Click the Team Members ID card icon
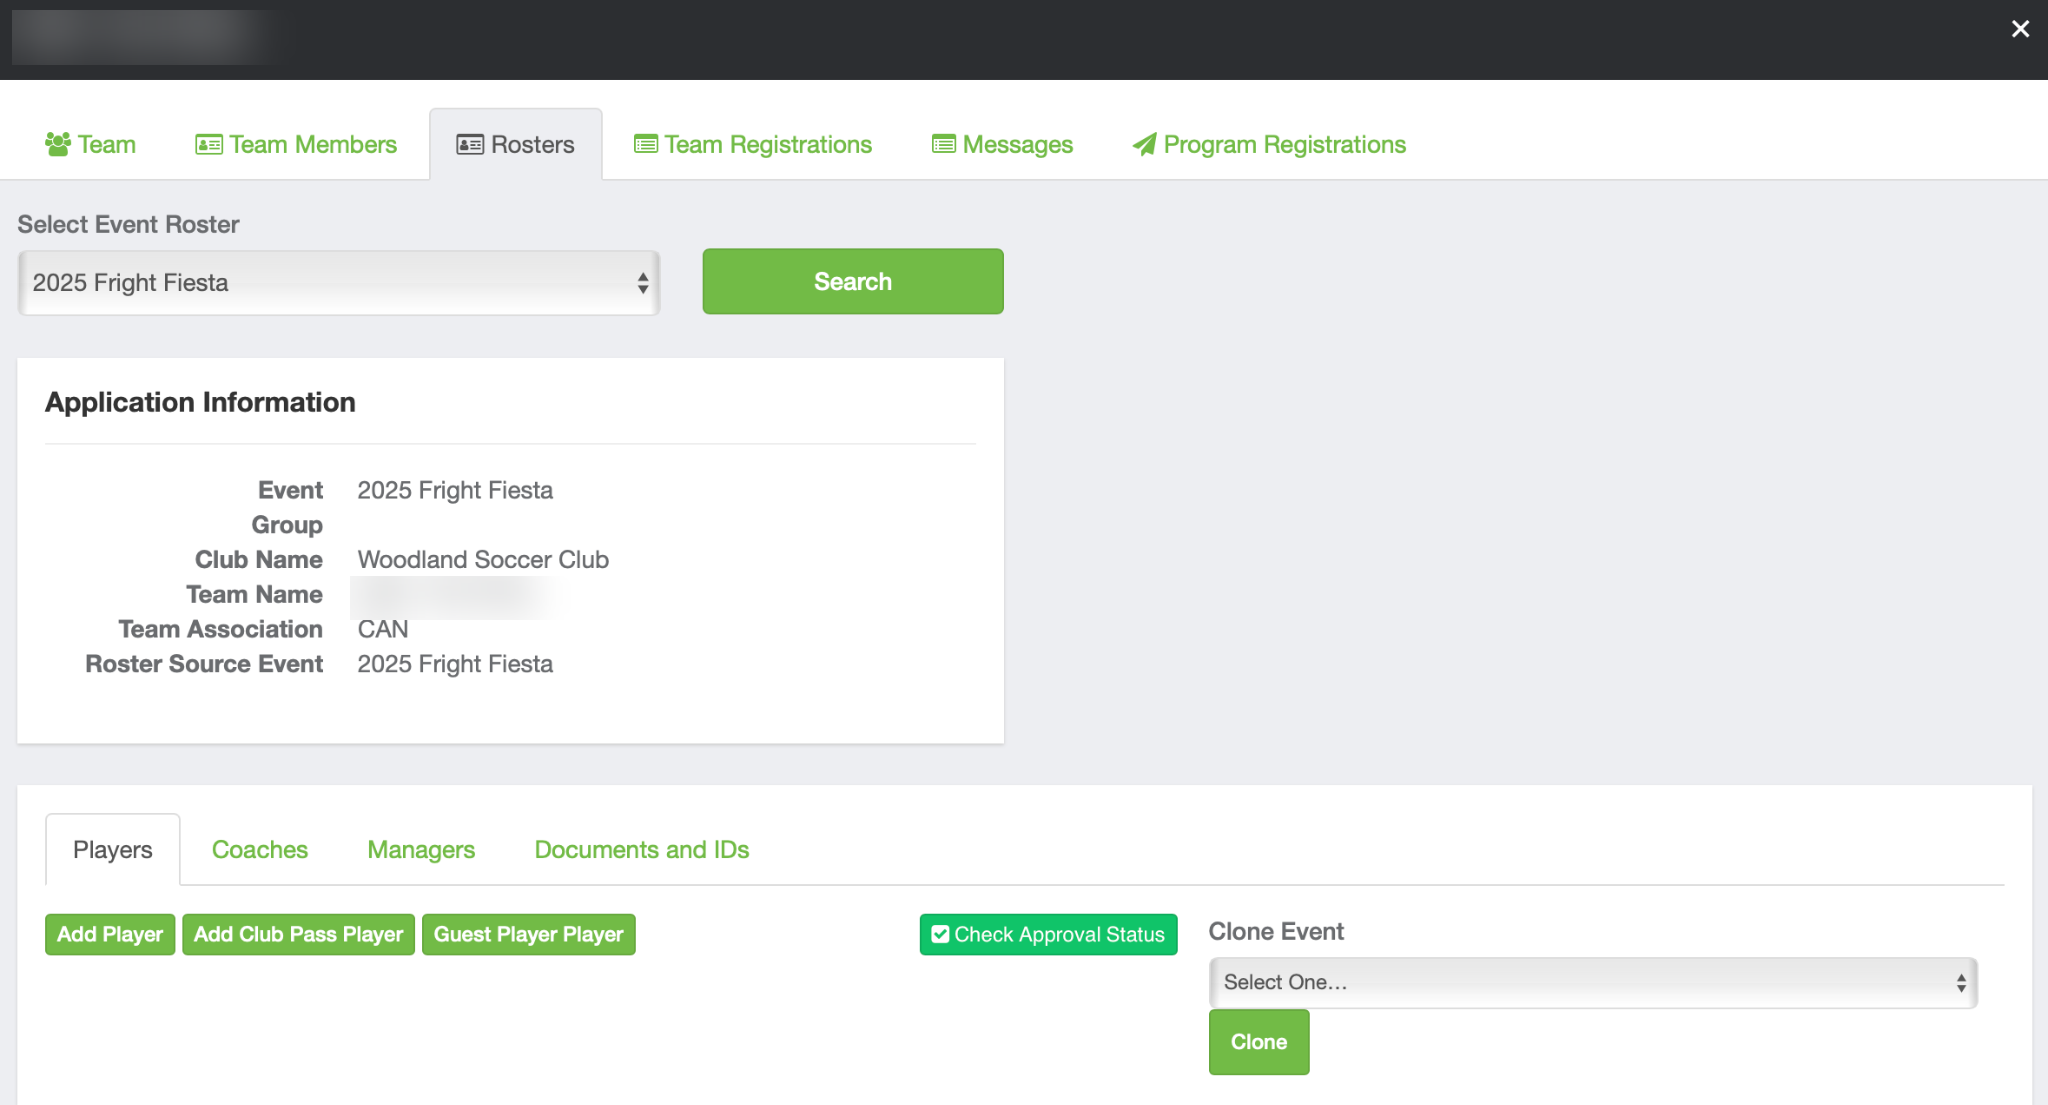The height and width of the screenshot is (1105, 2048). pyautogui.click(x=209, y=145)
